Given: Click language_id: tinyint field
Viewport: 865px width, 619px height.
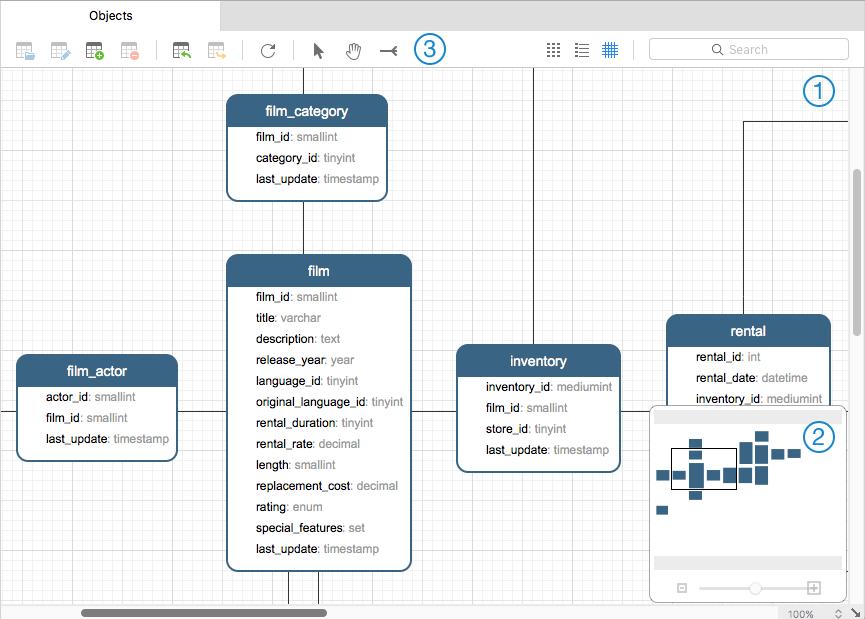Looking at the screenshot, I should (x=307, y=381).
